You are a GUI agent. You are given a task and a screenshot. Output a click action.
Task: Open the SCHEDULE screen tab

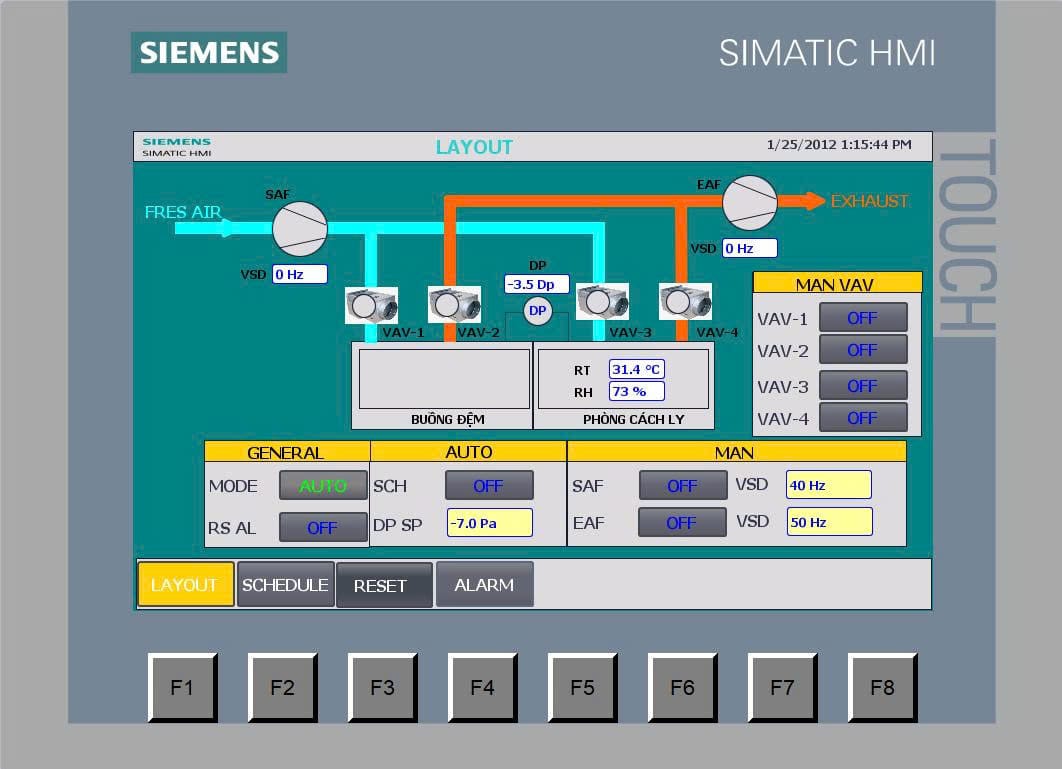click(x=285, y=585)
